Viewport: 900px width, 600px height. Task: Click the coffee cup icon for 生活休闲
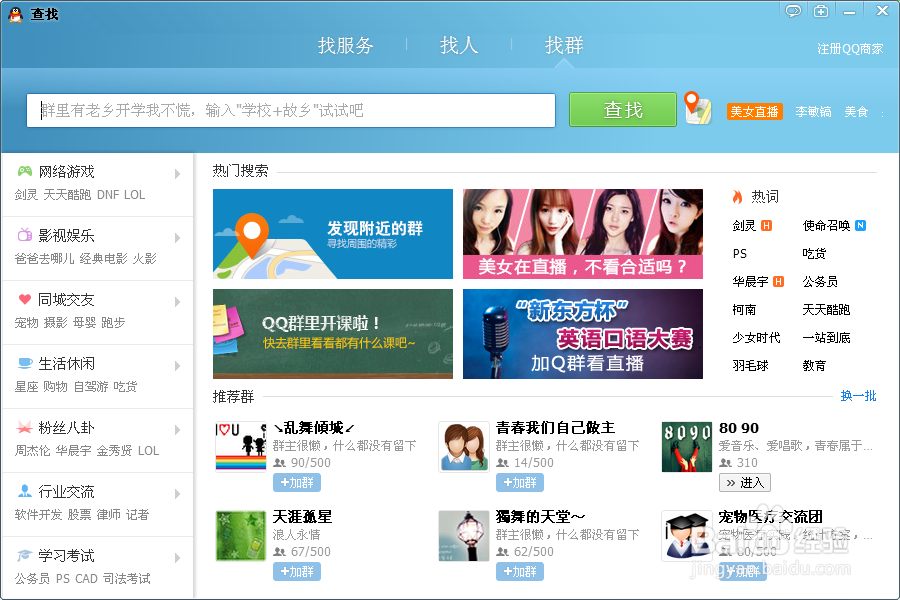pyautogui.click(x=25, y=363)
